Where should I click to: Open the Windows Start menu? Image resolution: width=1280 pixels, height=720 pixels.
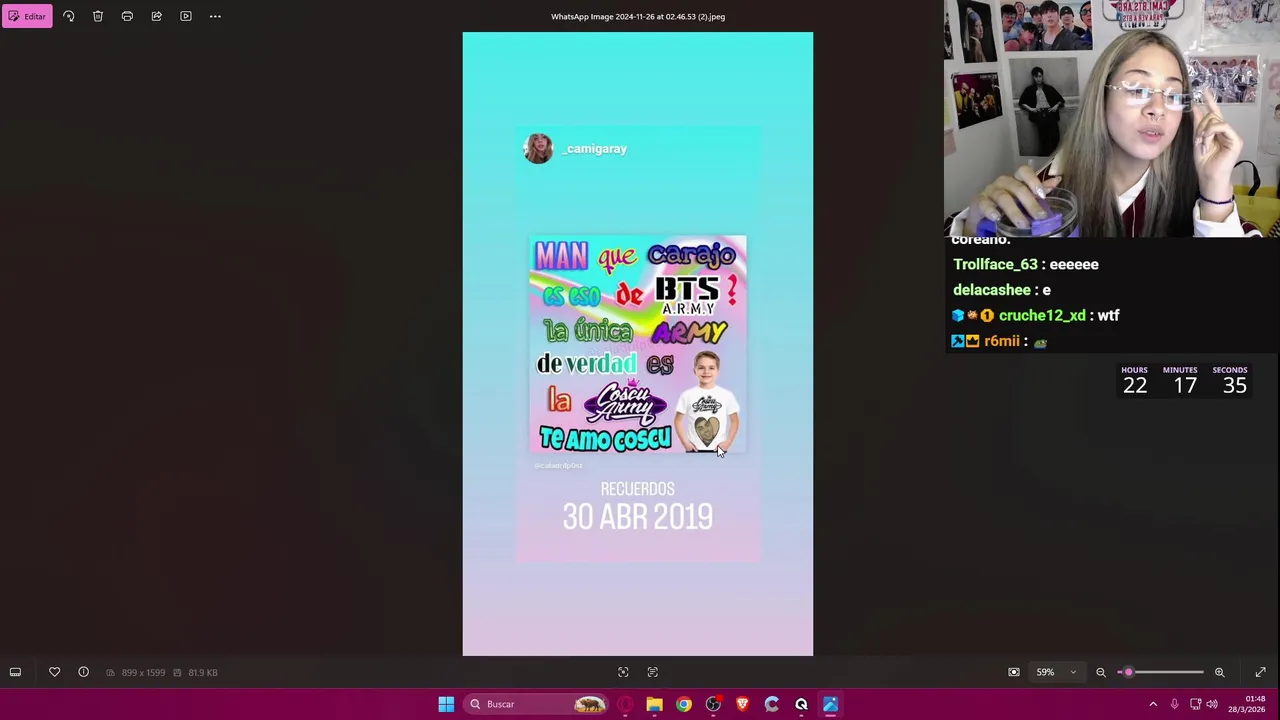[x=446, y=704]
